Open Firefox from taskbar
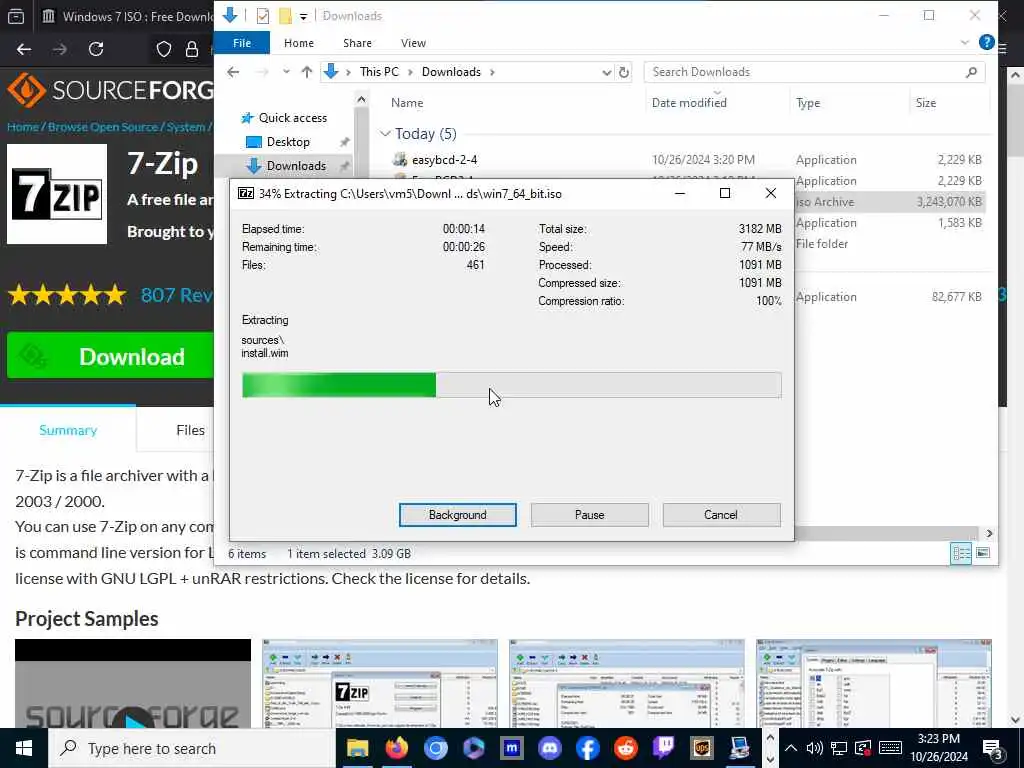 click(396, 748)
